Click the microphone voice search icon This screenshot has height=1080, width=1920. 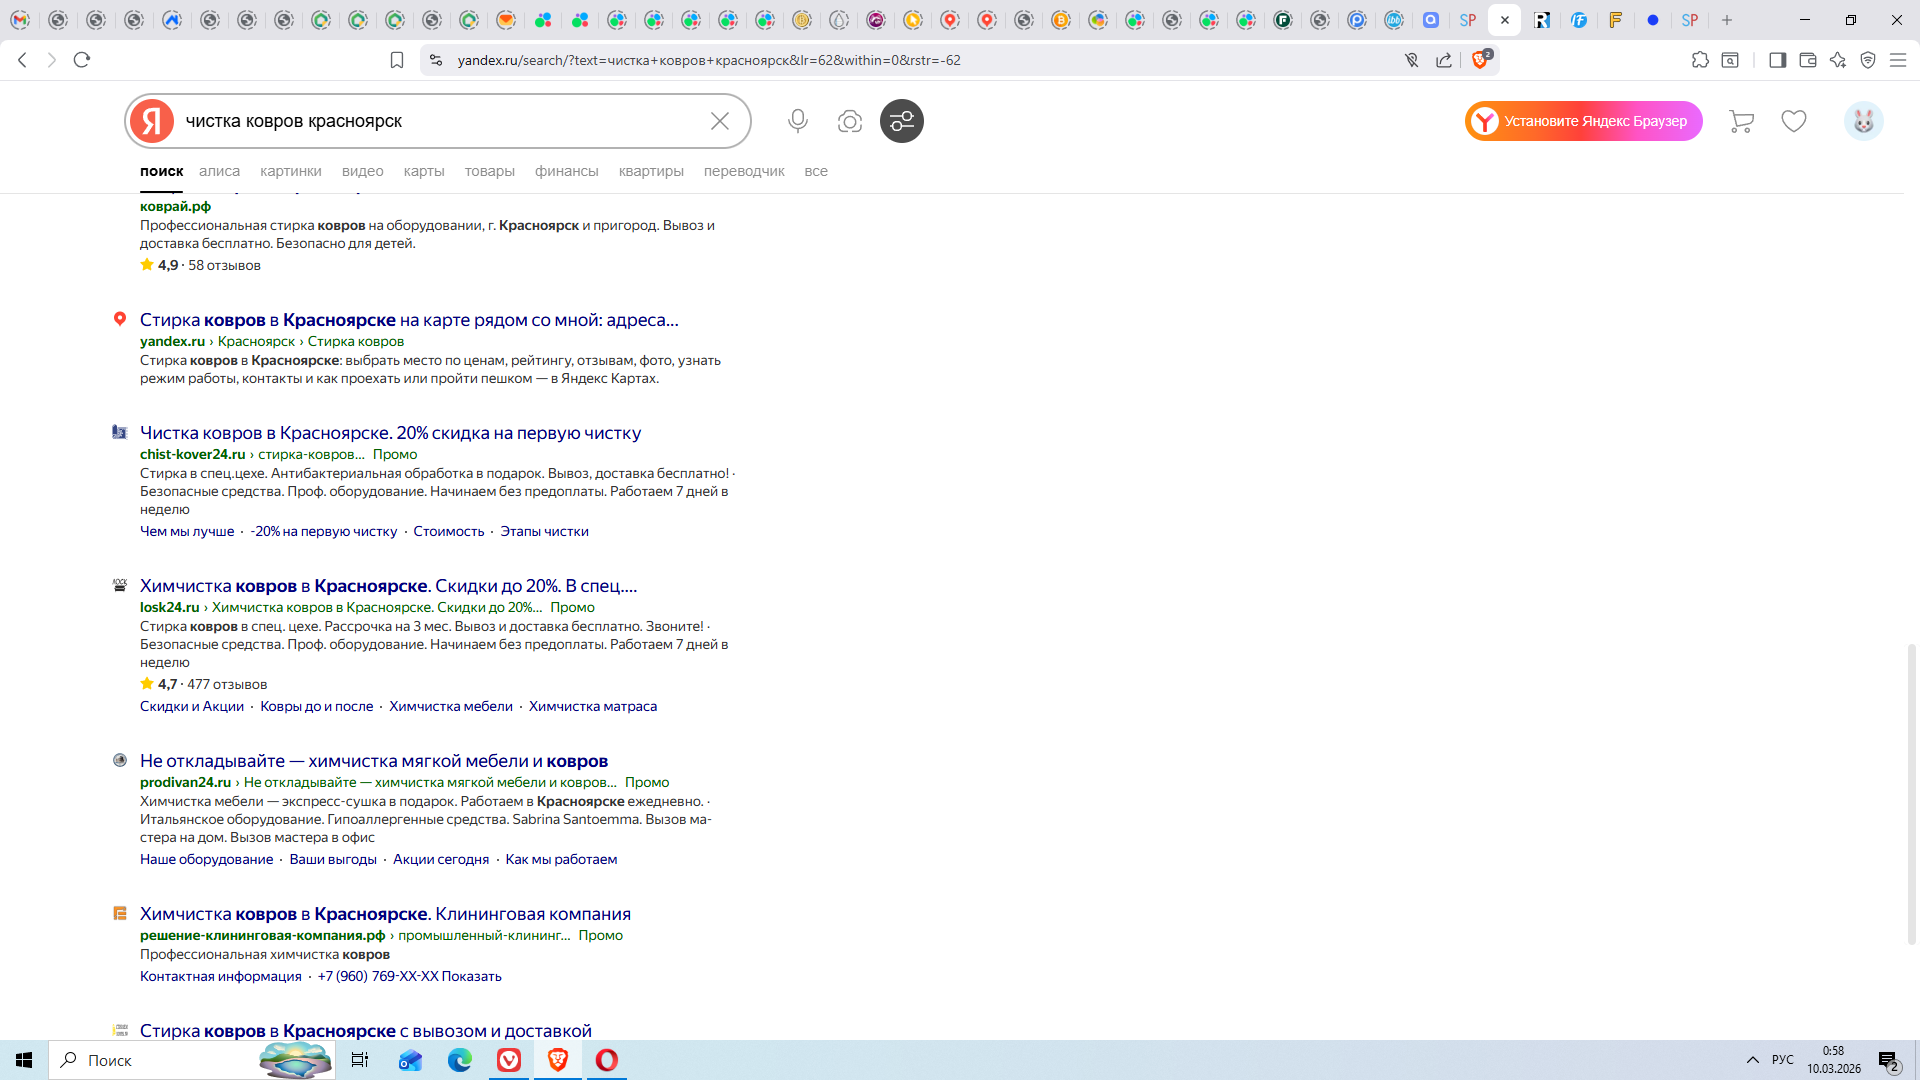(797, 121)
